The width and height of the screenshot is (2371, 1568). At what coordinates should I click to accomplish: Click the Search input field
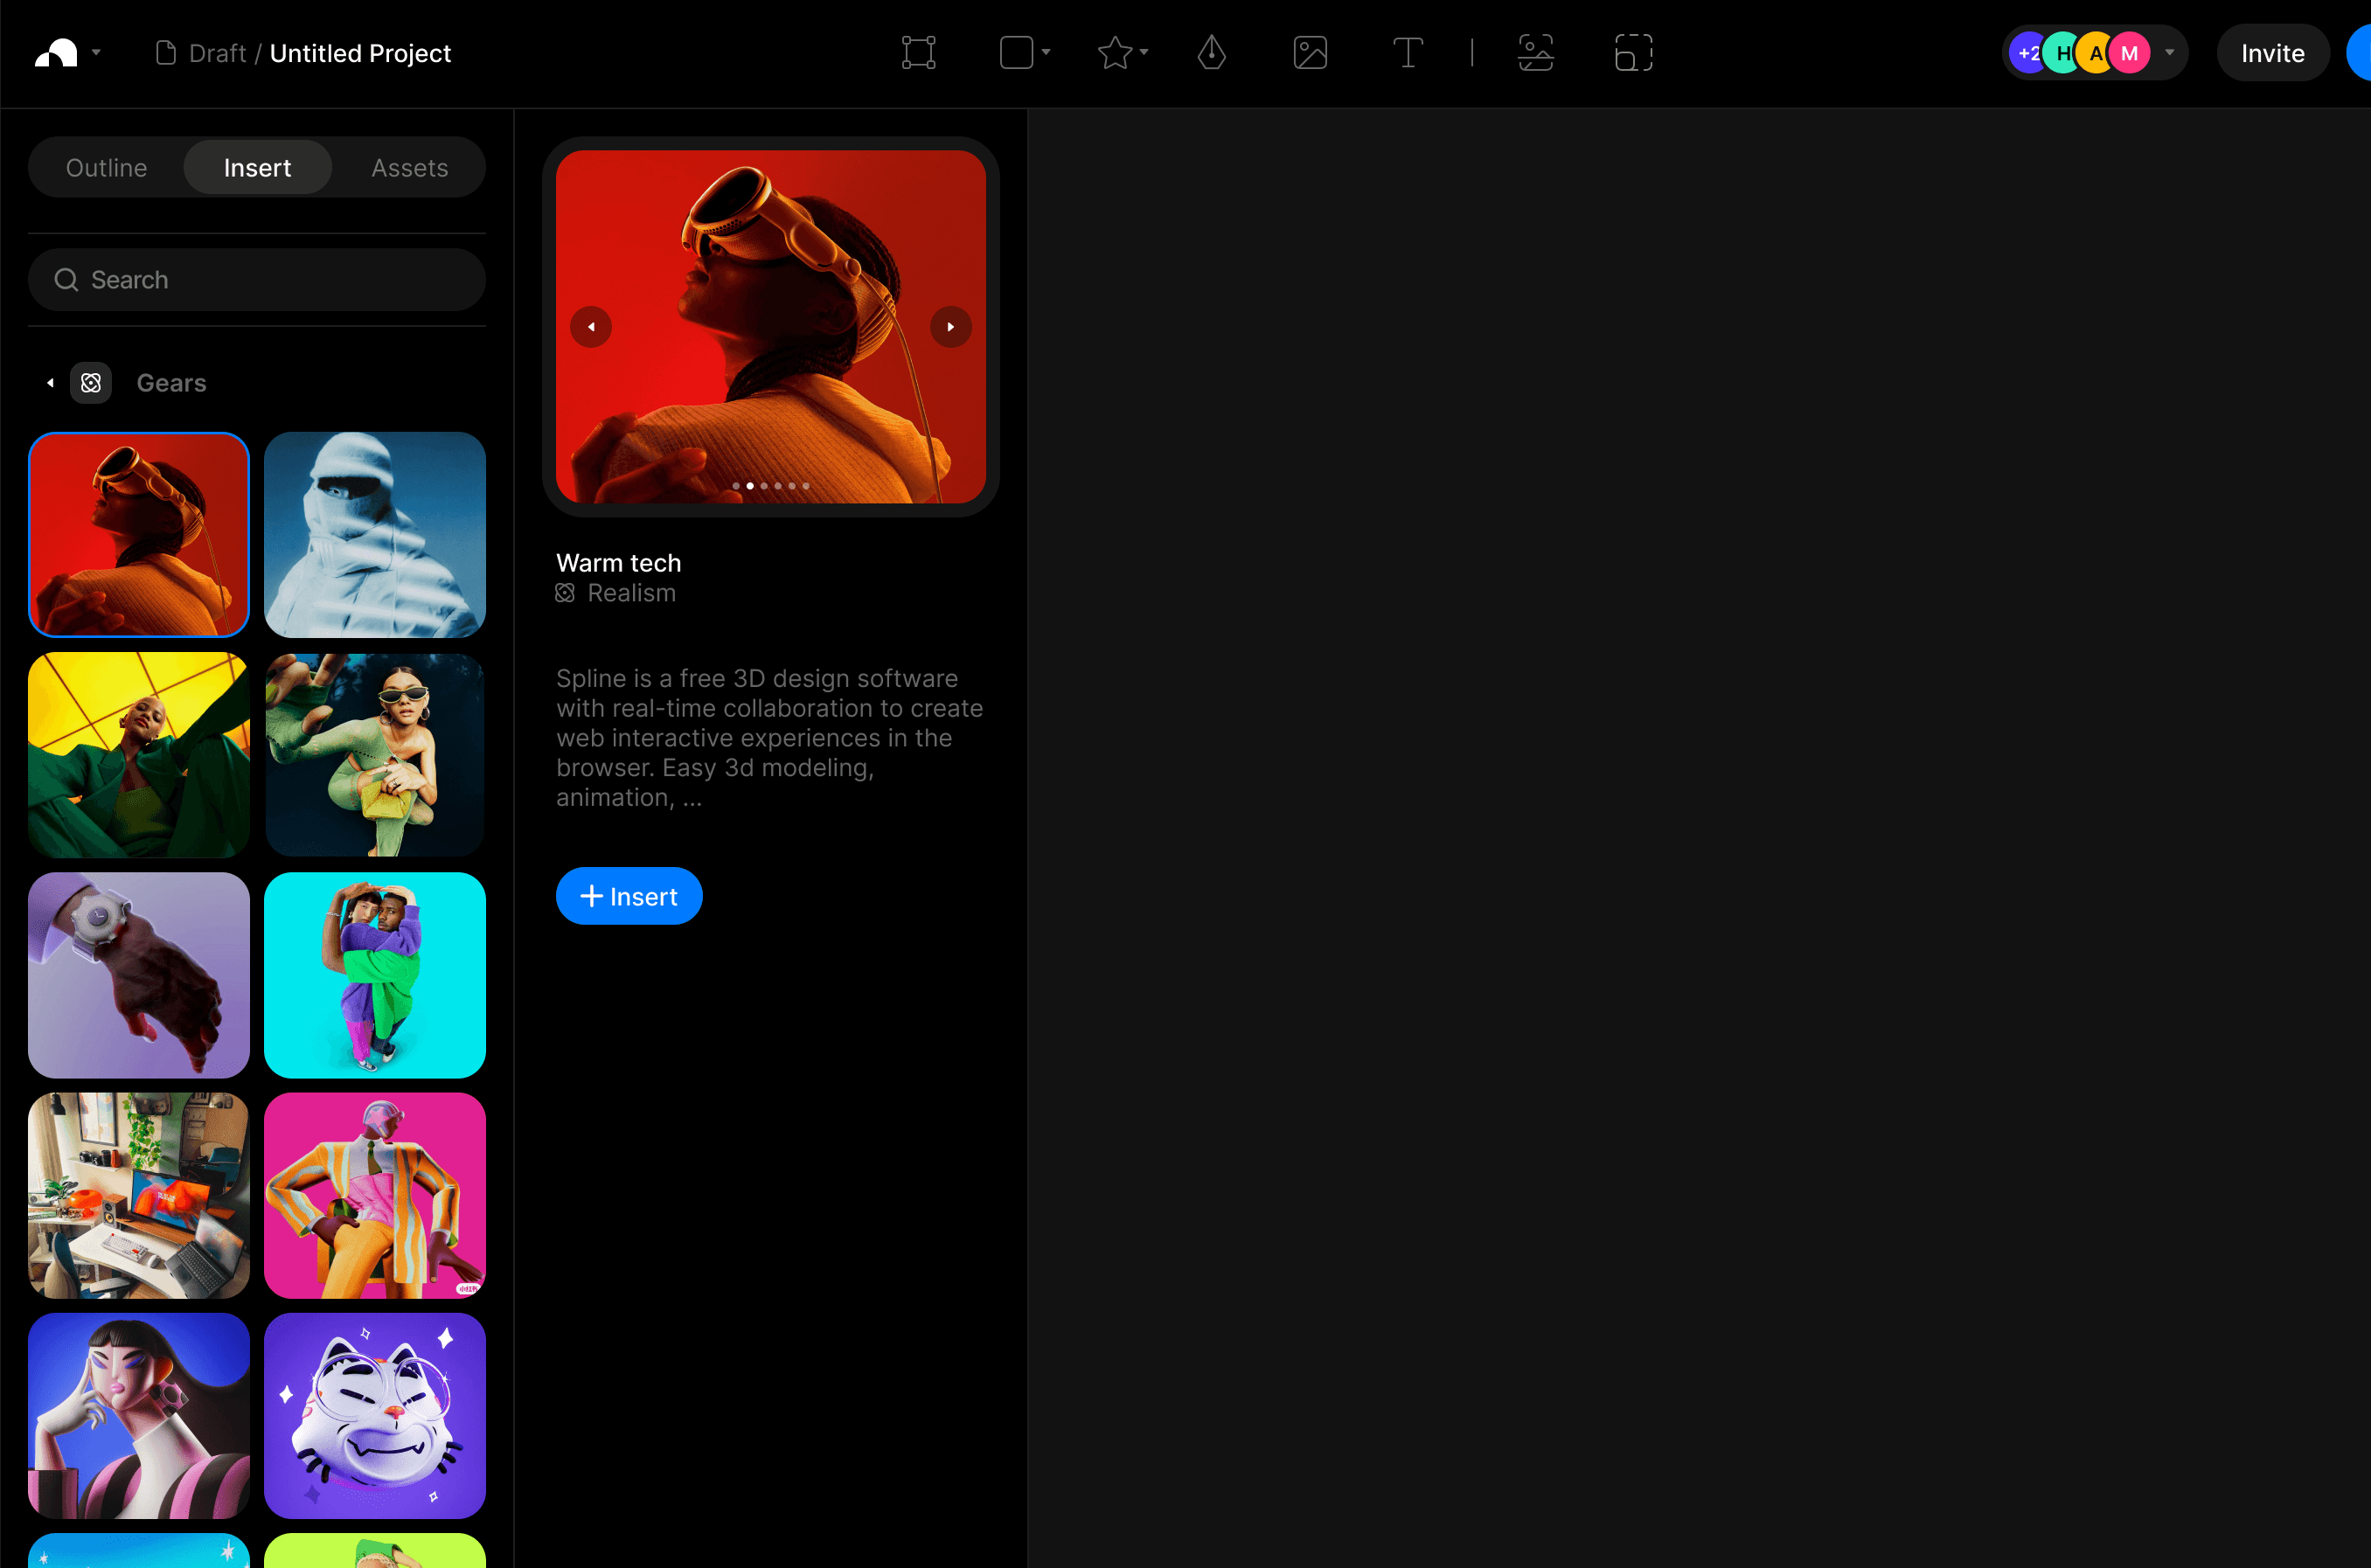257,280
